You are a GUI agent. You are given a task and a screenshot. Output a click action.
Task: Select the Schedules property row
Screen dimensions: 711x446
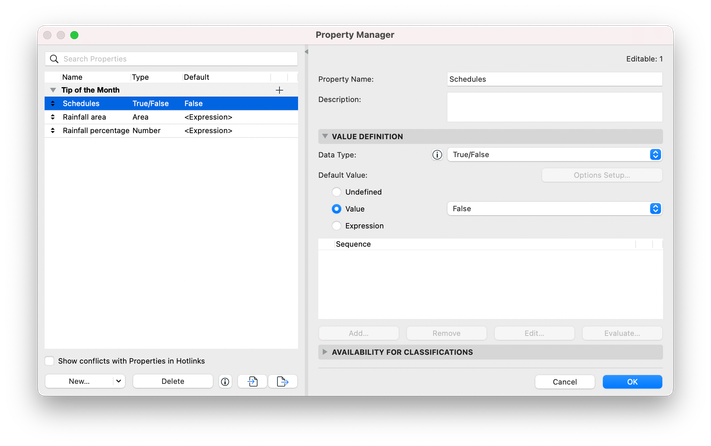(x=171, y=103)
